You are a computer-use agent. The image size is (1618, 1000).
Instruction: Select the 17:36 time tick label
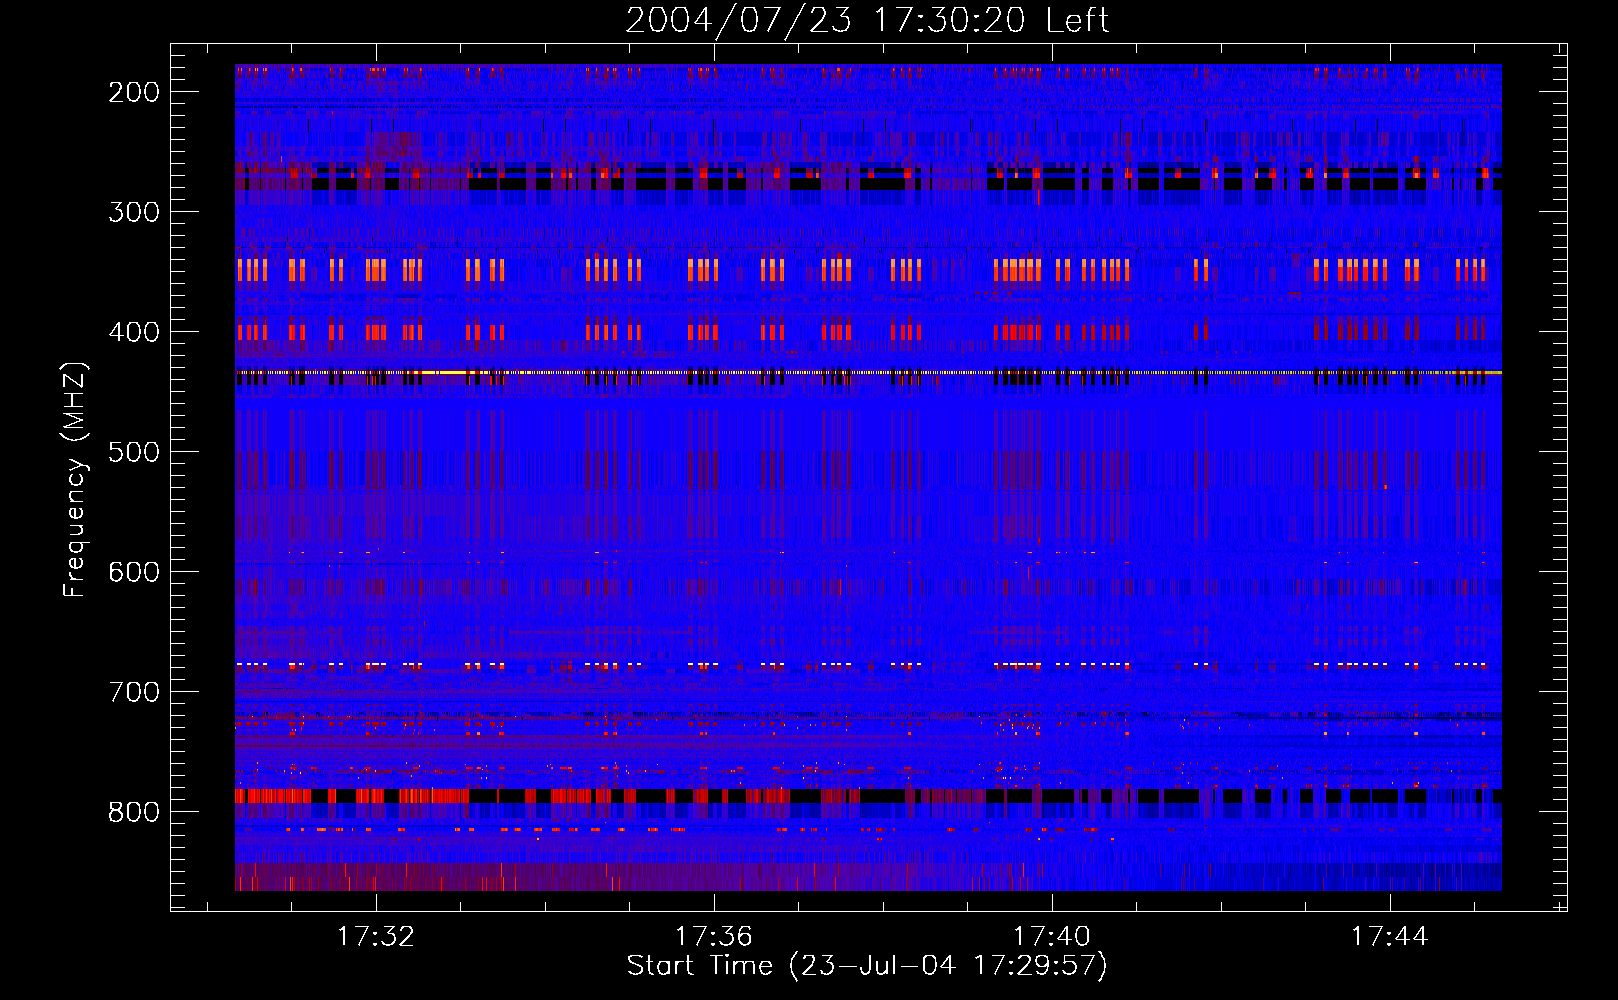714,937
